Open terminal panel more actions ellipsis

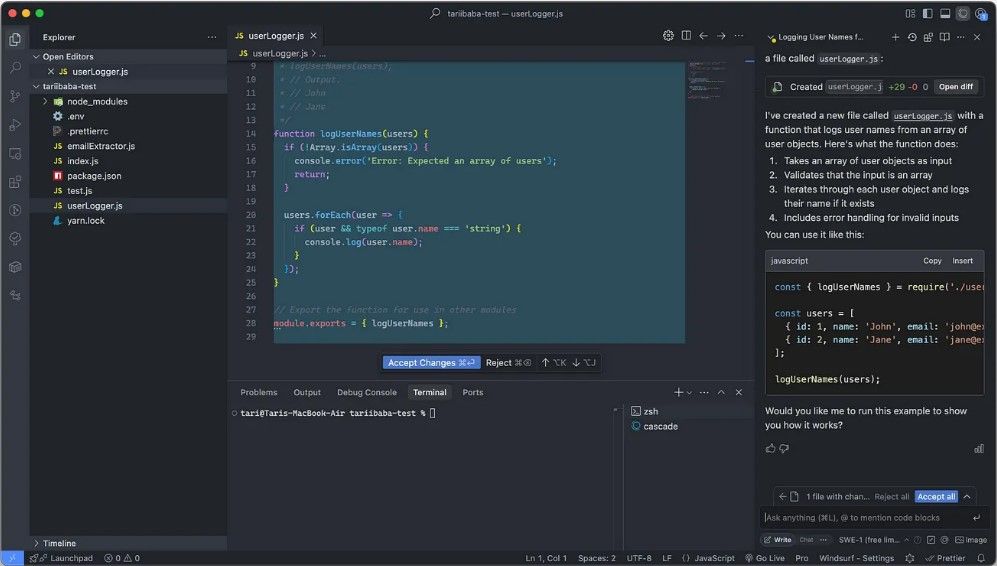704,392
